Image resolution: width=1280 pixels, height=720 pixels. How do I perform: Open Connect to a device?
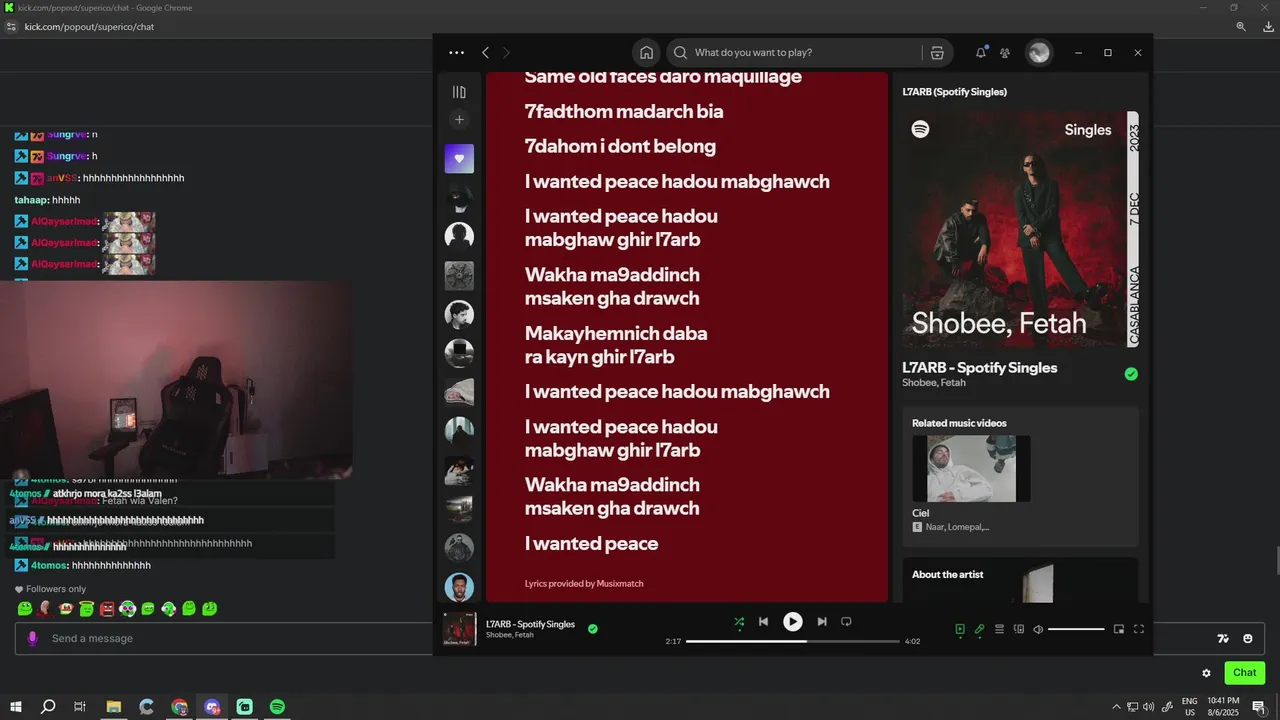[1019, 629]
